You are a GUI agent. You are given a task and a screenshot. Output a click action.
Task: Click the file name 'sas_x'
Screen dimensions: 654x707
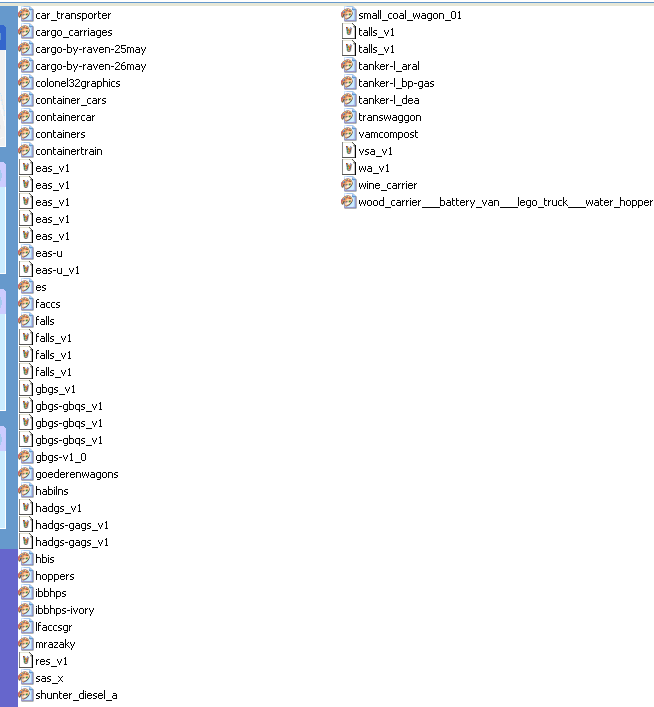(x=50, y=678)
